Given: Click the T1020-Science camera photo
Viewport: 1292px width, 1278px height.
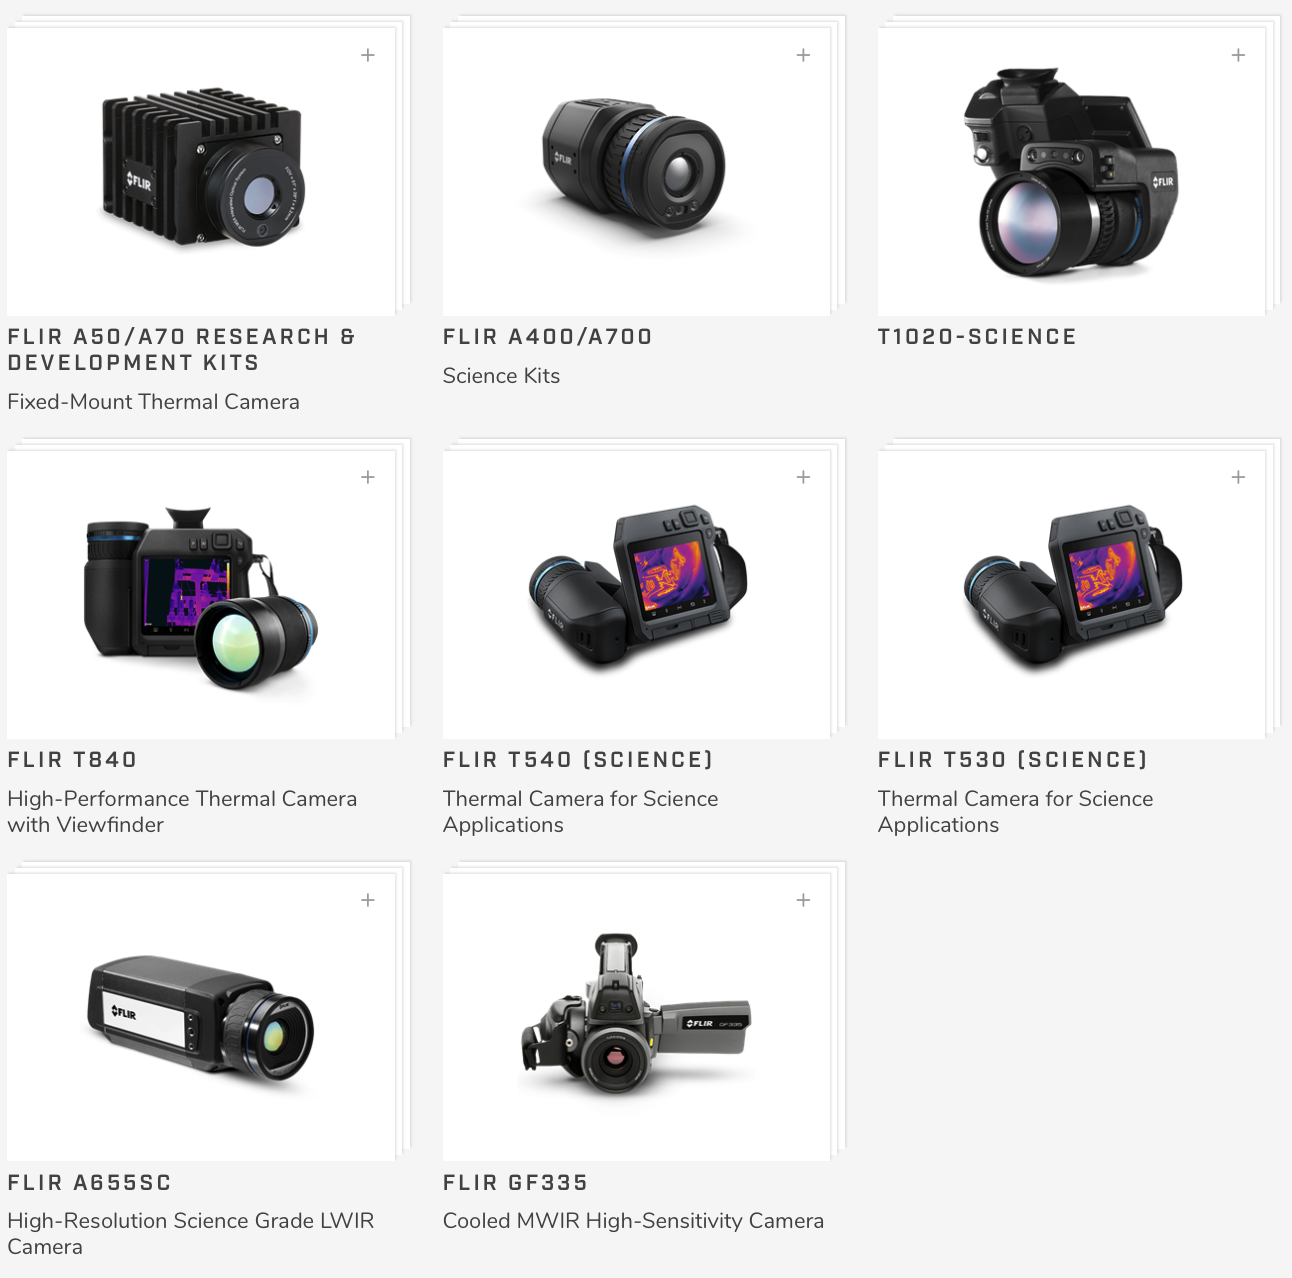Looking at the screenshot, I should coord(1070,172).
